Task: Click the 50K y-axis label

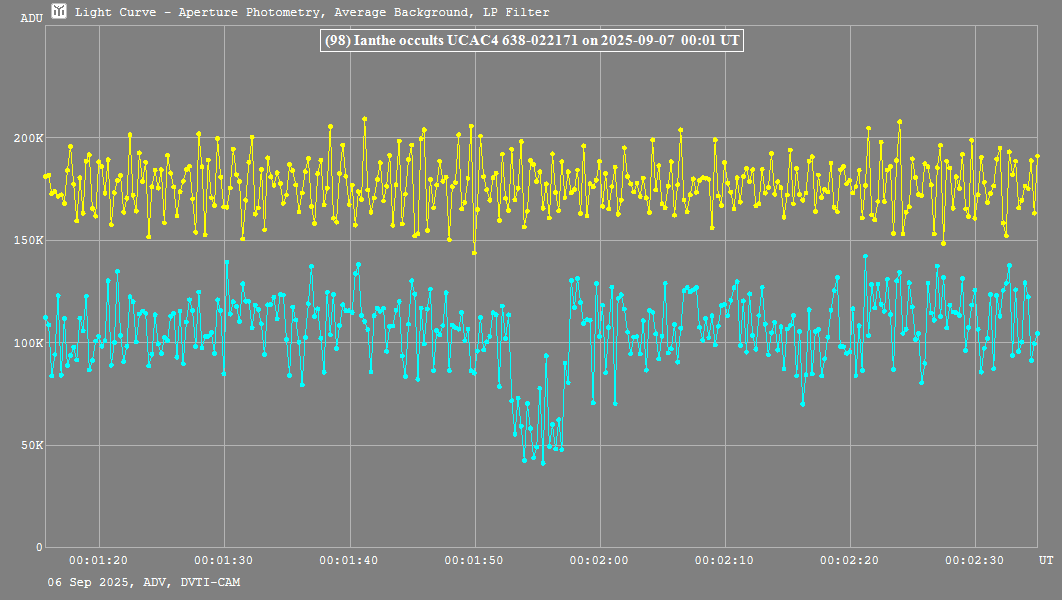Action: click(30, 445)
